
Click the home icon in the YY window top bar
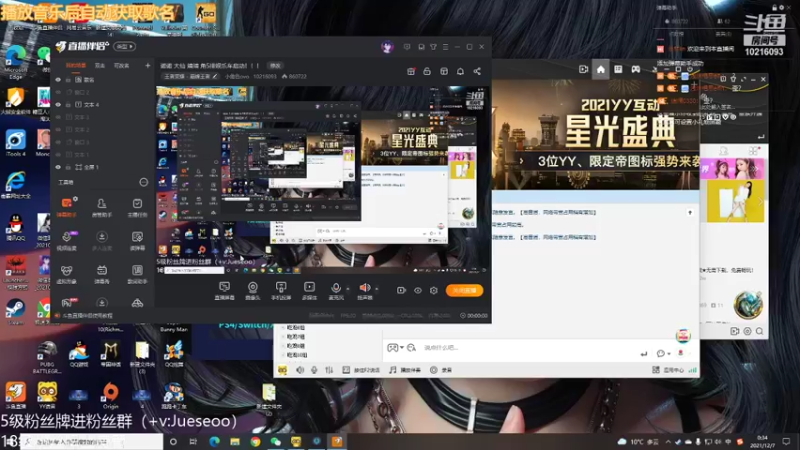coord(601,69)
